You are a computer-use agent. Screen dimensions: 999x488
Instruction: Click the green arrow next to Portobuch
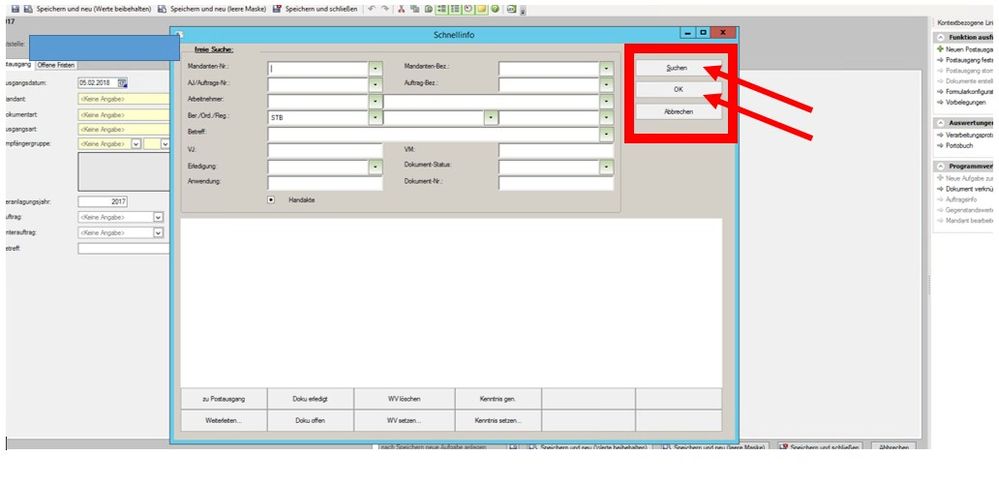(x=940, y=145)
